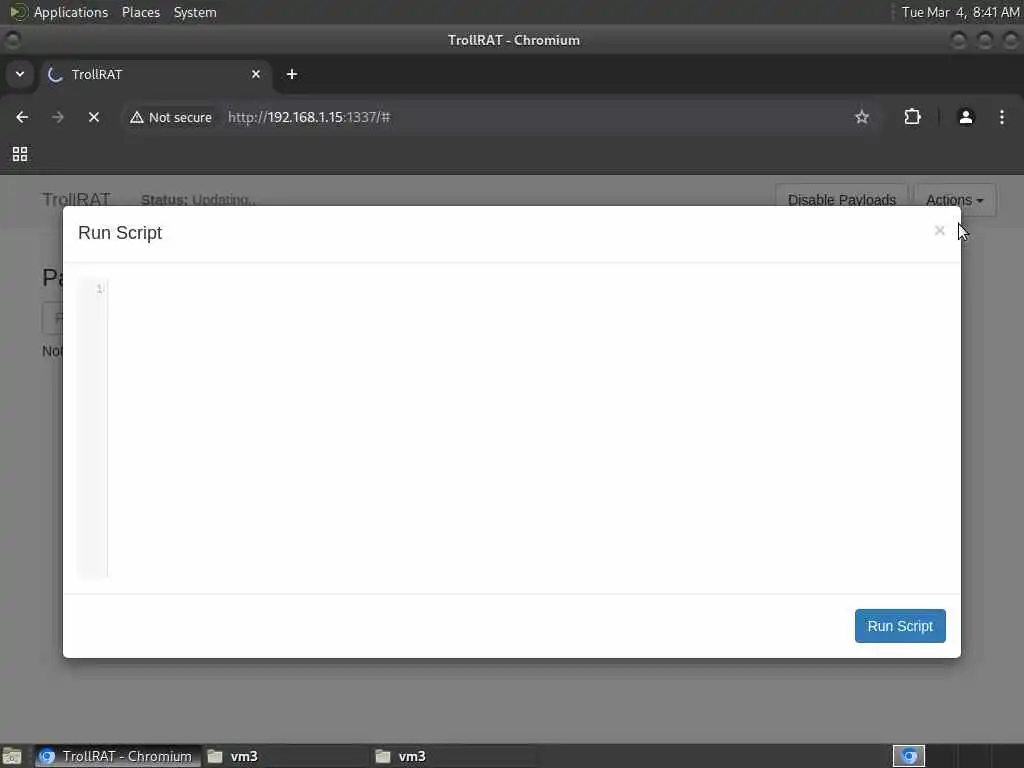This screenshot has width=1024, height=768.
Task: Open the Places menu
Action: click(x=141, y=12)
